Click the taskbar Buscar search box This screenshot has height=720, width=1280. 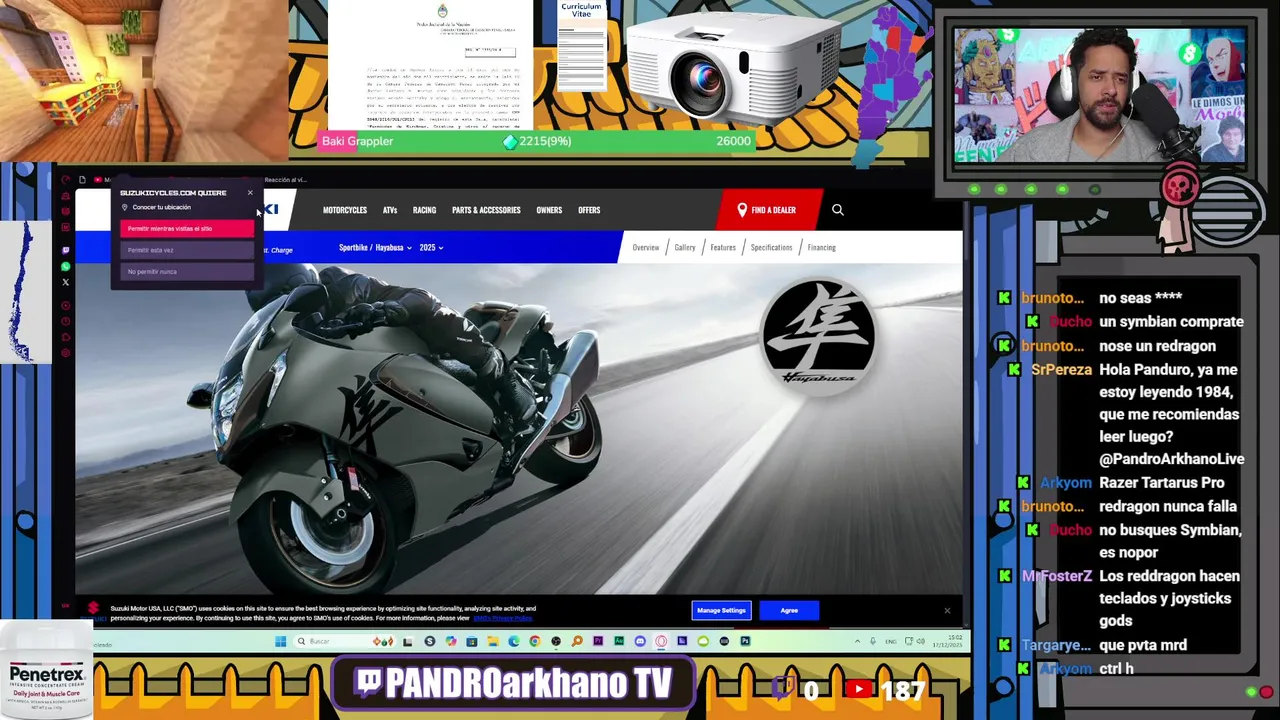tap(345, 641)
